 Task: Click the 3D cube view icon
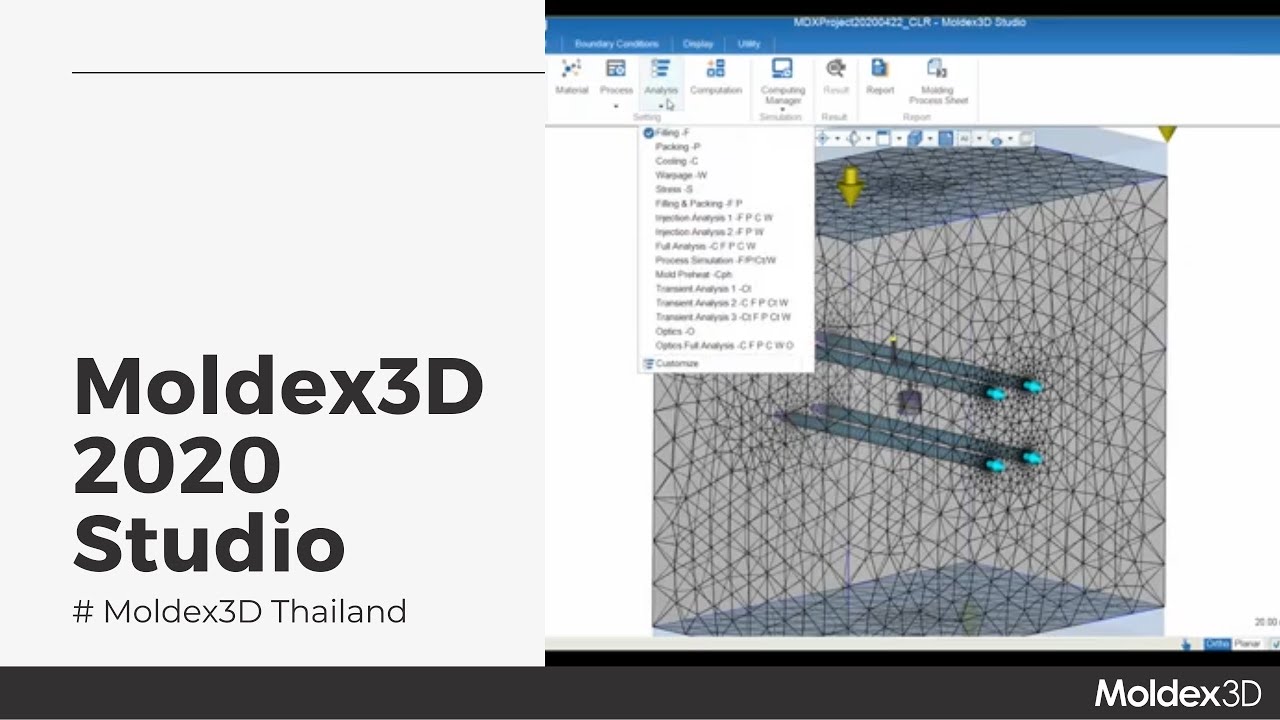[915, 139]
